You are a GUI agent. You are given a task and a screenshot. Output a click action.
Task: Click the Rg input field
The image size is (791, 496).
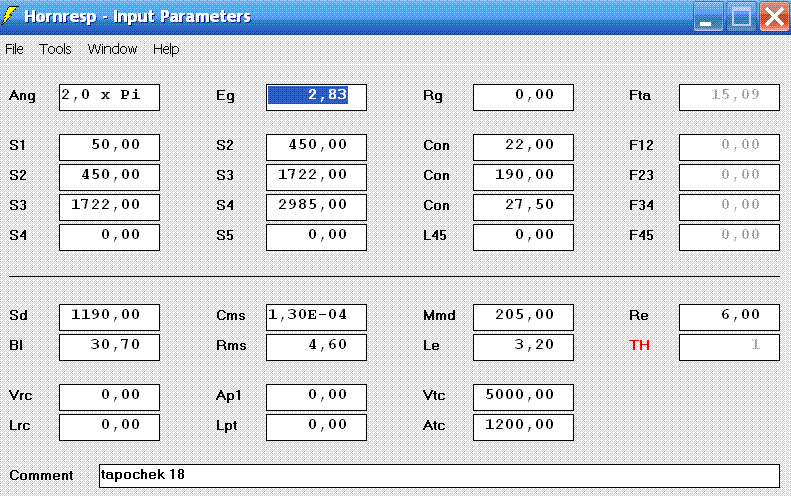[x=523, y=97]
